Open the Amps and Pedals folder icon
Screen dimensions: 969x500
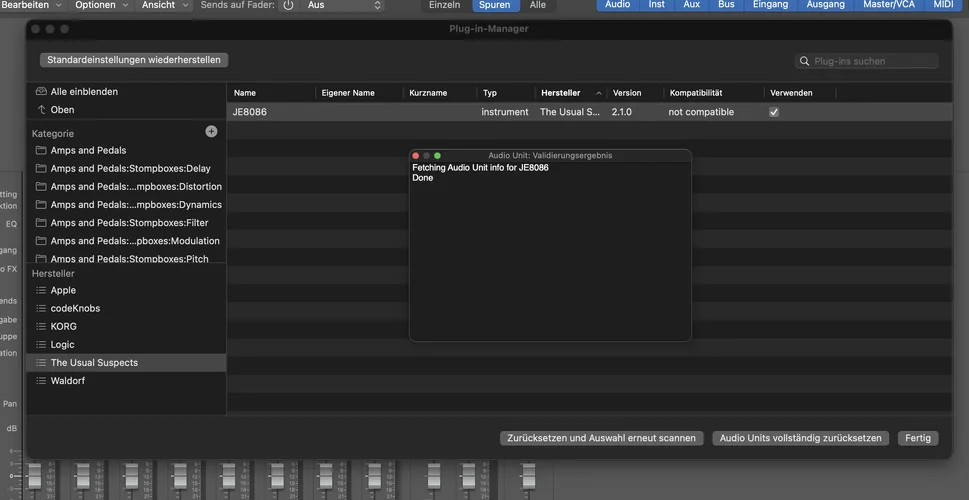41,151
